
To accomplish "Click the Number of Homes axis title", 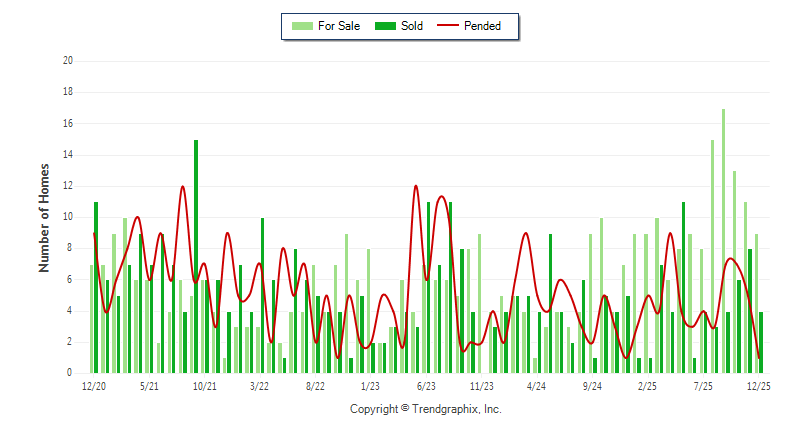I will point(44,217).
